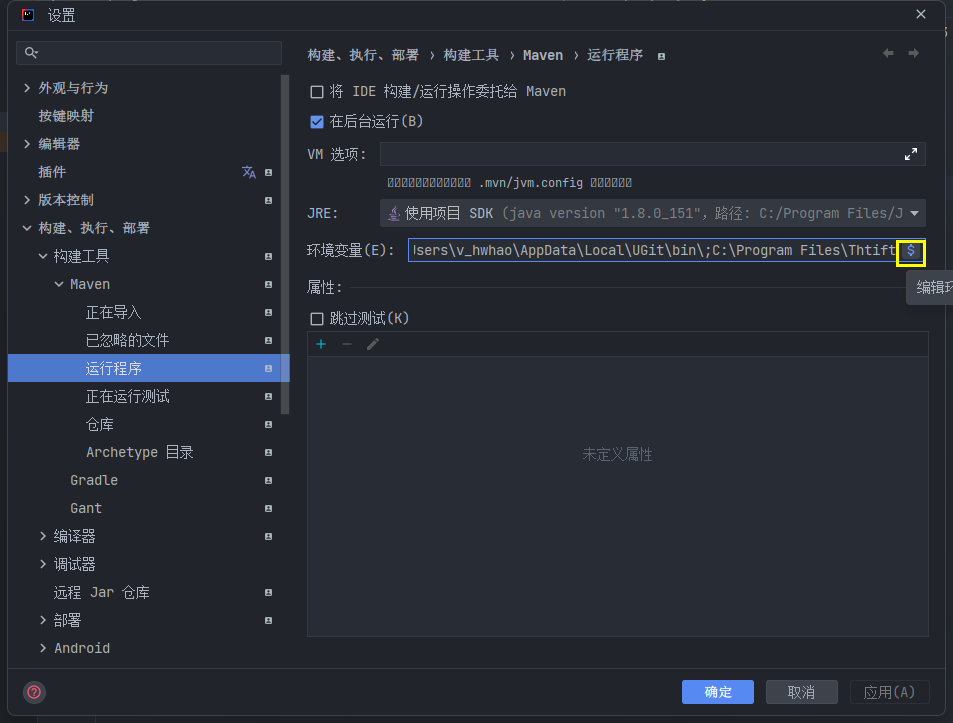953x723 pixels.
Task: Click the 环境变量 input field
Action: click(652, 251)
